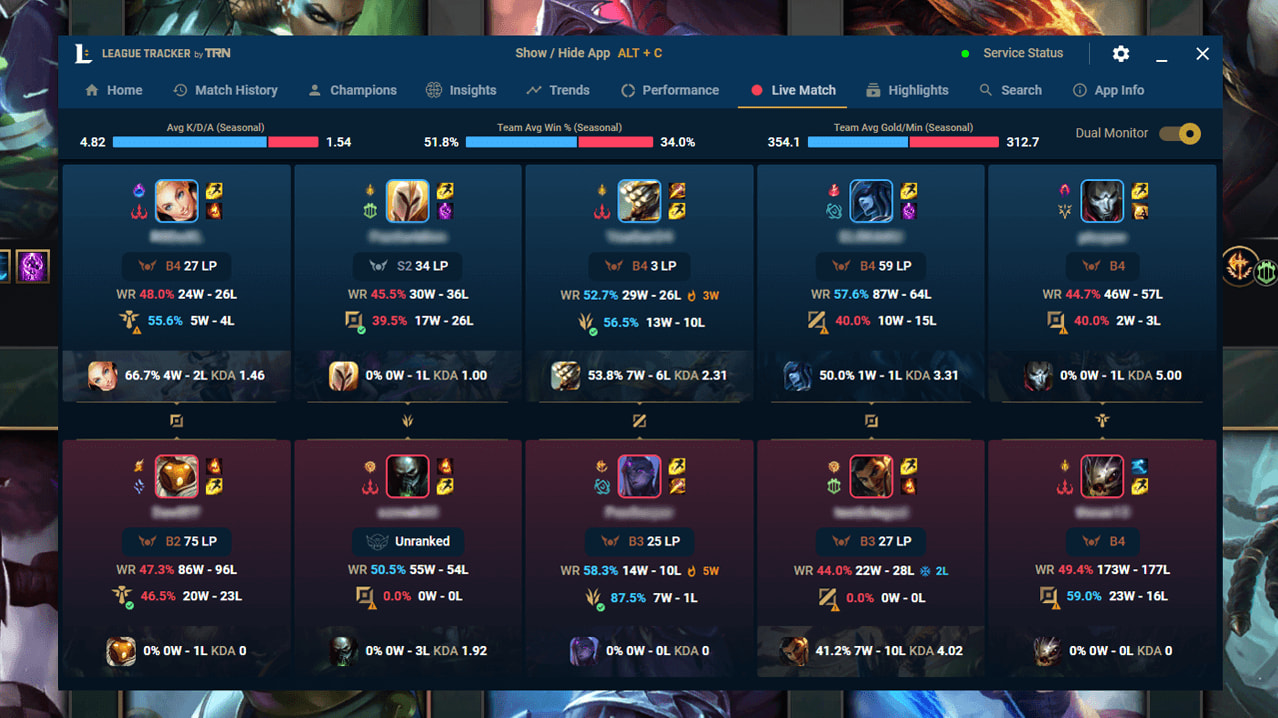Click the 2L cold streak snowflake icon
The height and width of the screenshot is (718, 1278).
click(925, 571)
